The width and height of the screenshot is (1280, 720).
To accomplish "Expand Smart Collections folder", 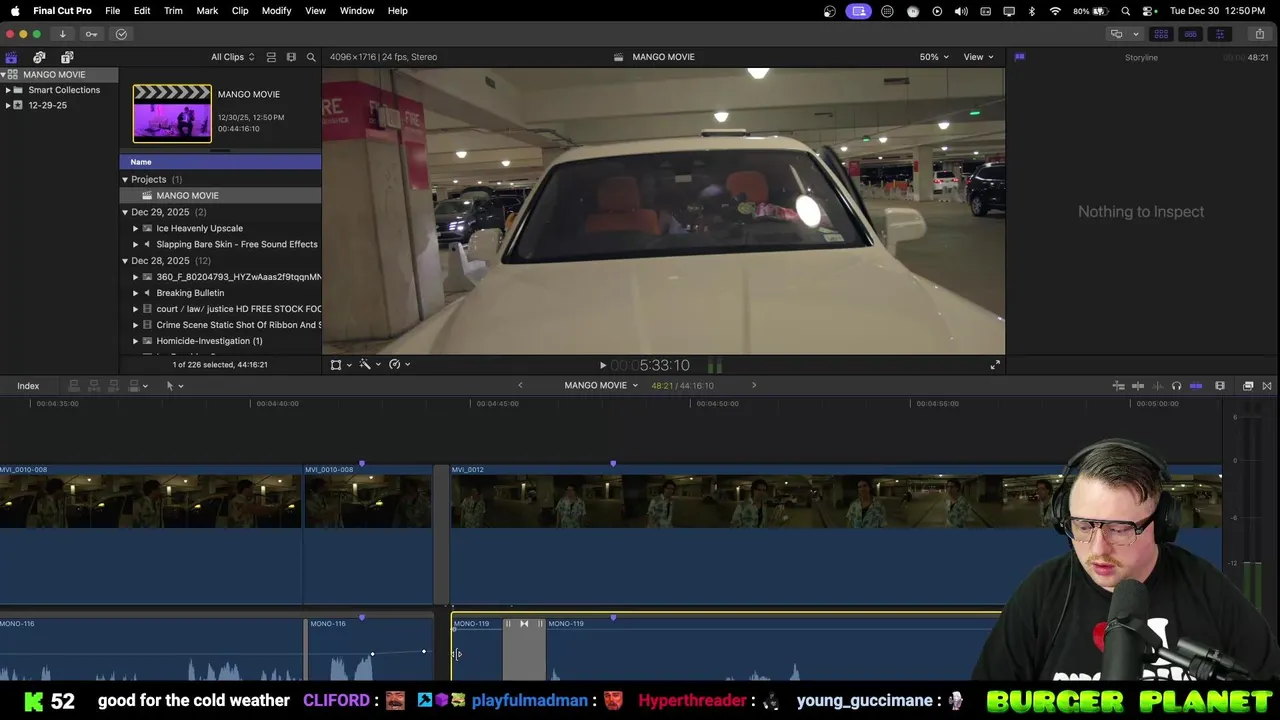I will click(8, 90).
